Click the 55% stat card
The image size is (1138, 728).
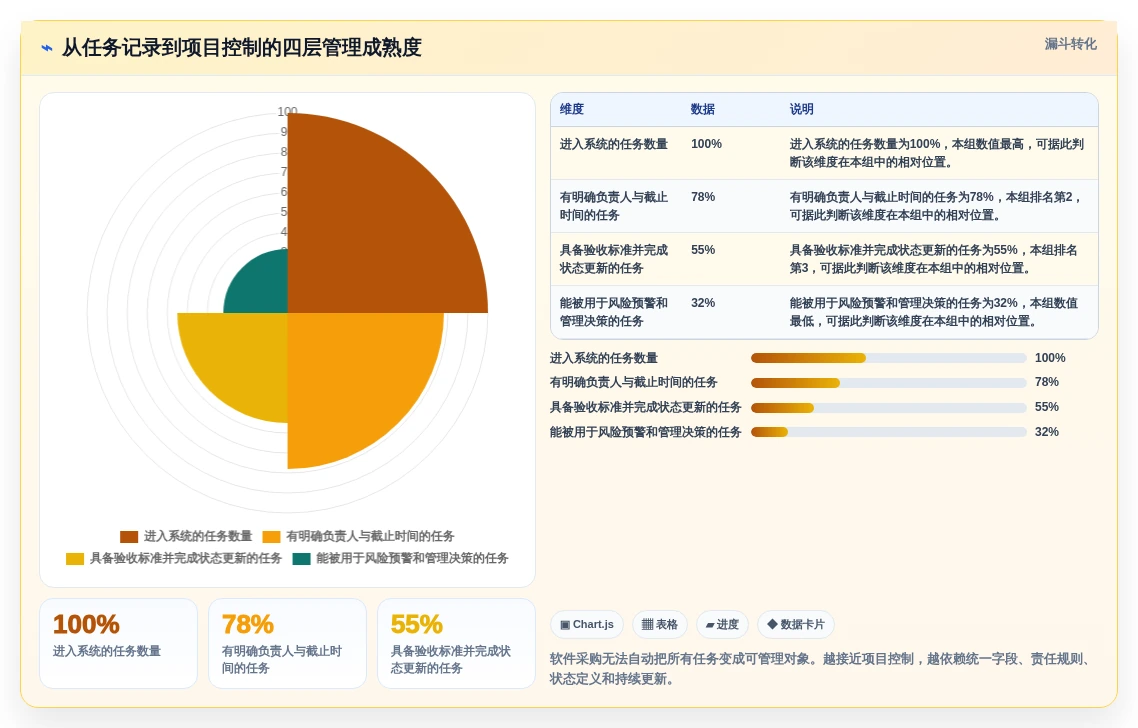pos(457,643)
